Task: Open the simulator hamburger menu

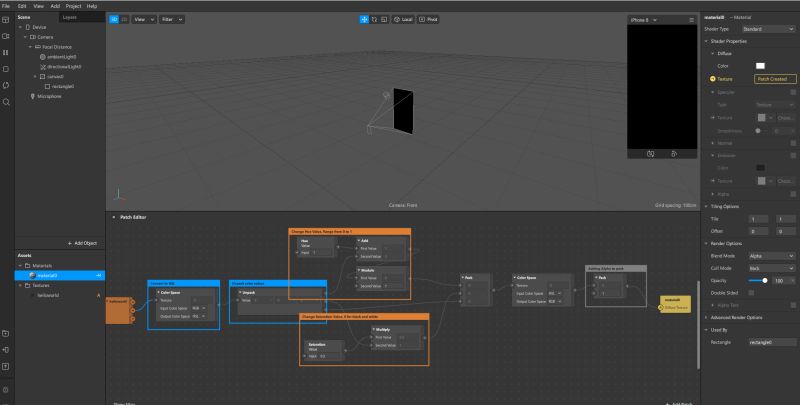Action: click(x=691, y=20)
